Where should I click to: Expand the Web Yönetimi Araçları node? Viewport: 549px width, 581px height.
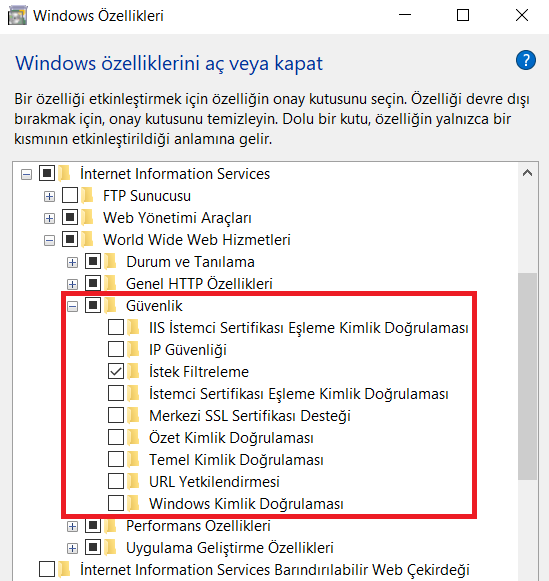coord(49,218)
